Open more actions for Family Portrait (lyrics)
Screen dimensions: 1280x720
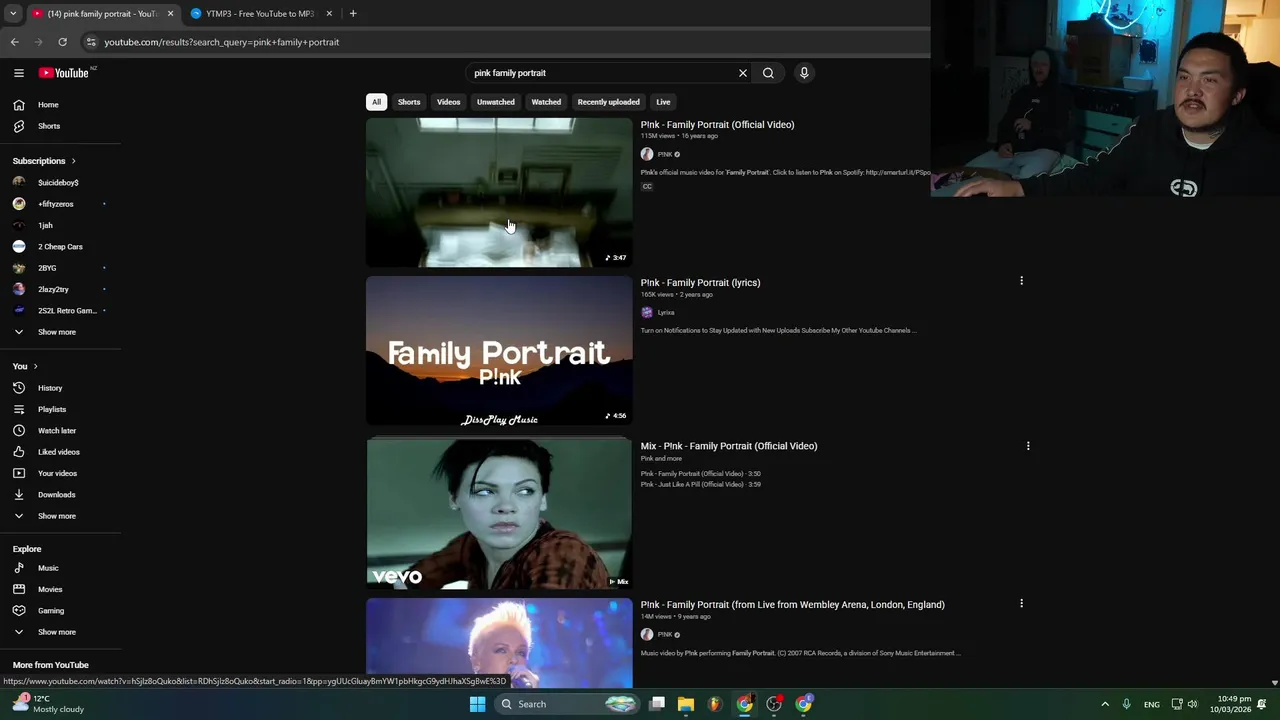tap(1021, 281)
